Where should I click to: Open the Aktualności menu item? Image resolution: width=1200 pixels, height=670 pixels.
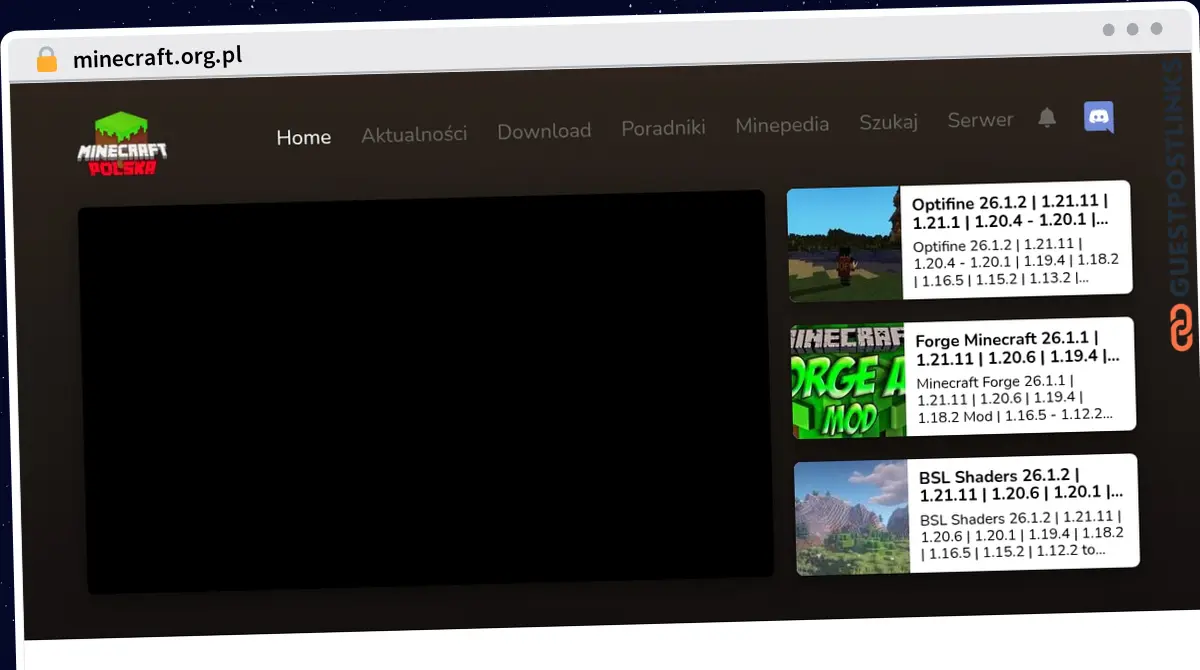414,133
